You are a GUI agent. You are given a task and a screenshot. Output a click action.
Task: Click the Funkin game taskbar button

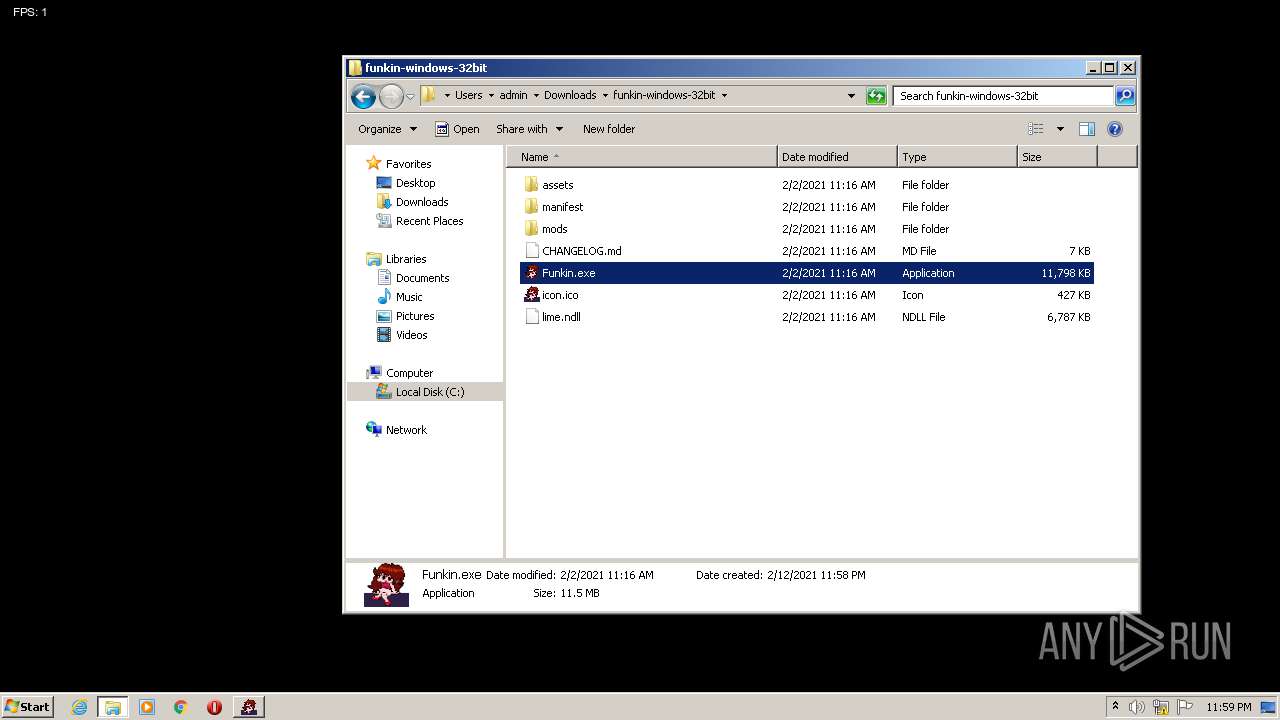point(249,707)
